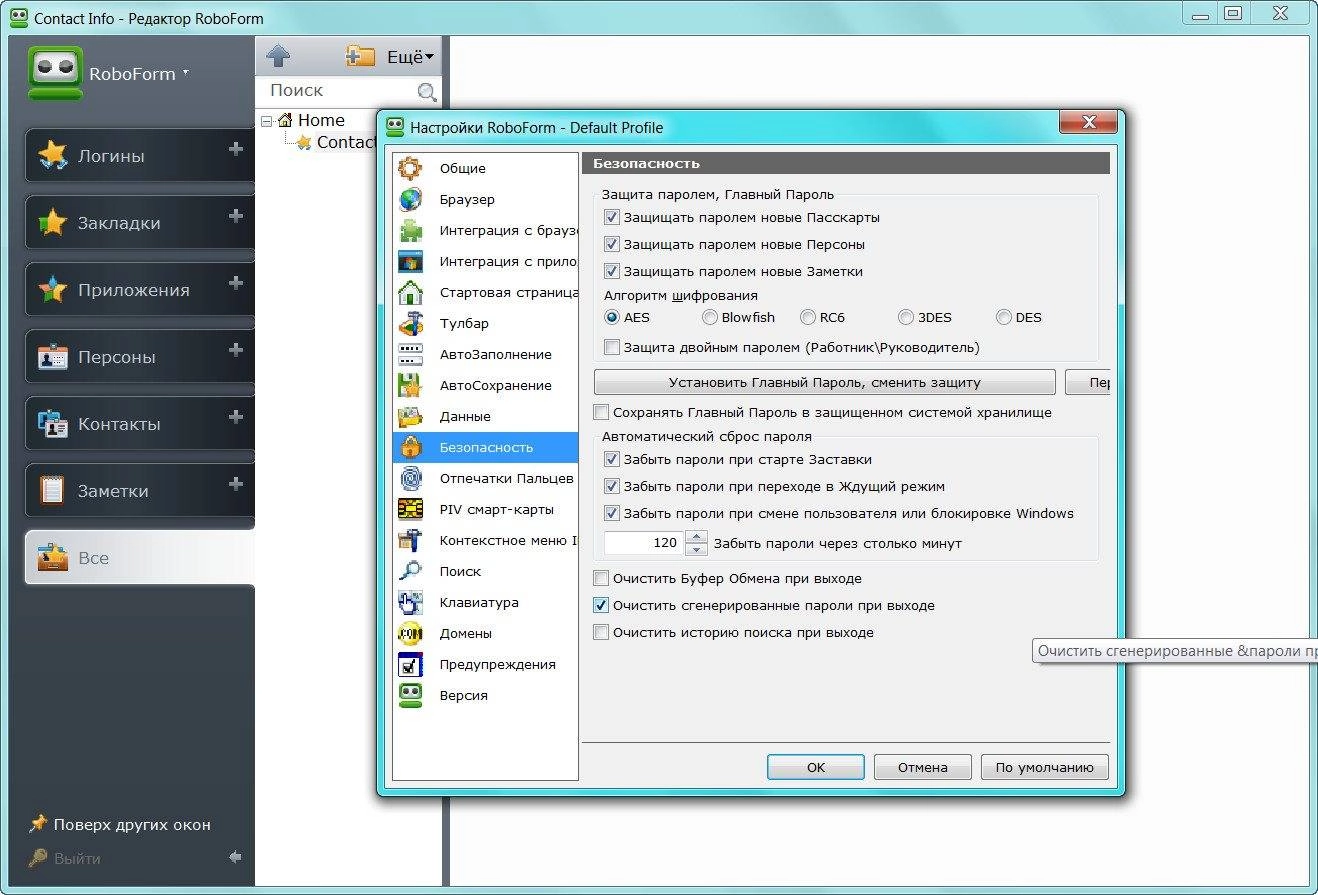Select the Данные category

click(485, 416)
